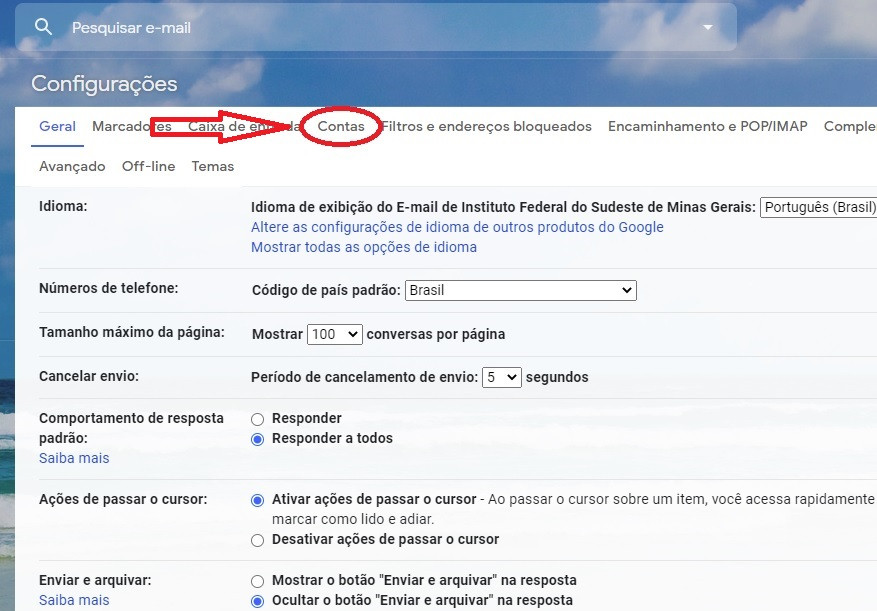Open the Off-line settings tab
The width and height of the screenshot is (877, 611).
click(148, 166)
